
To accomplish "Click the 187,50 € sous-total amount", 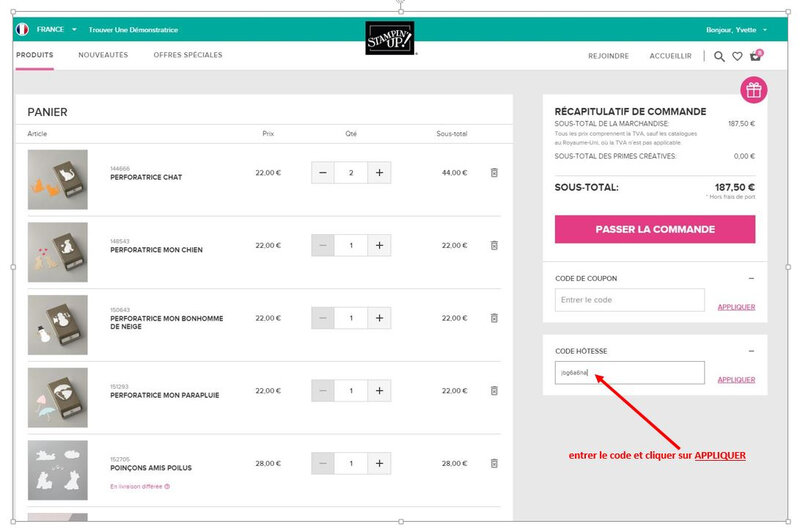I will [735, 187].
